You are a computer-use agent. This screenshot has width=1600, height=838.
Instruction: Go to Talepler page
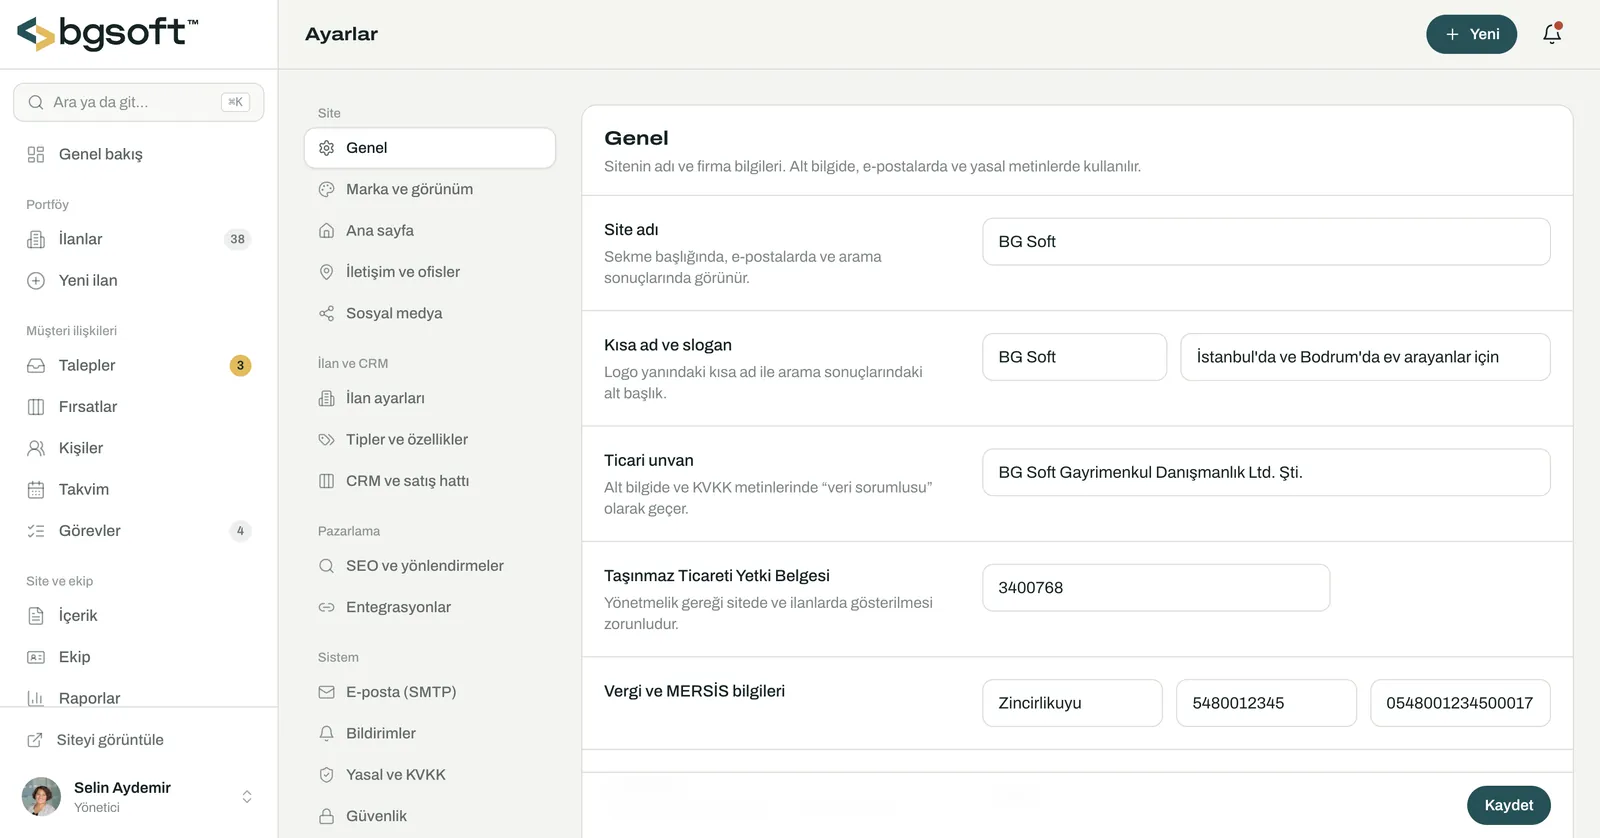tap(139, 366)
